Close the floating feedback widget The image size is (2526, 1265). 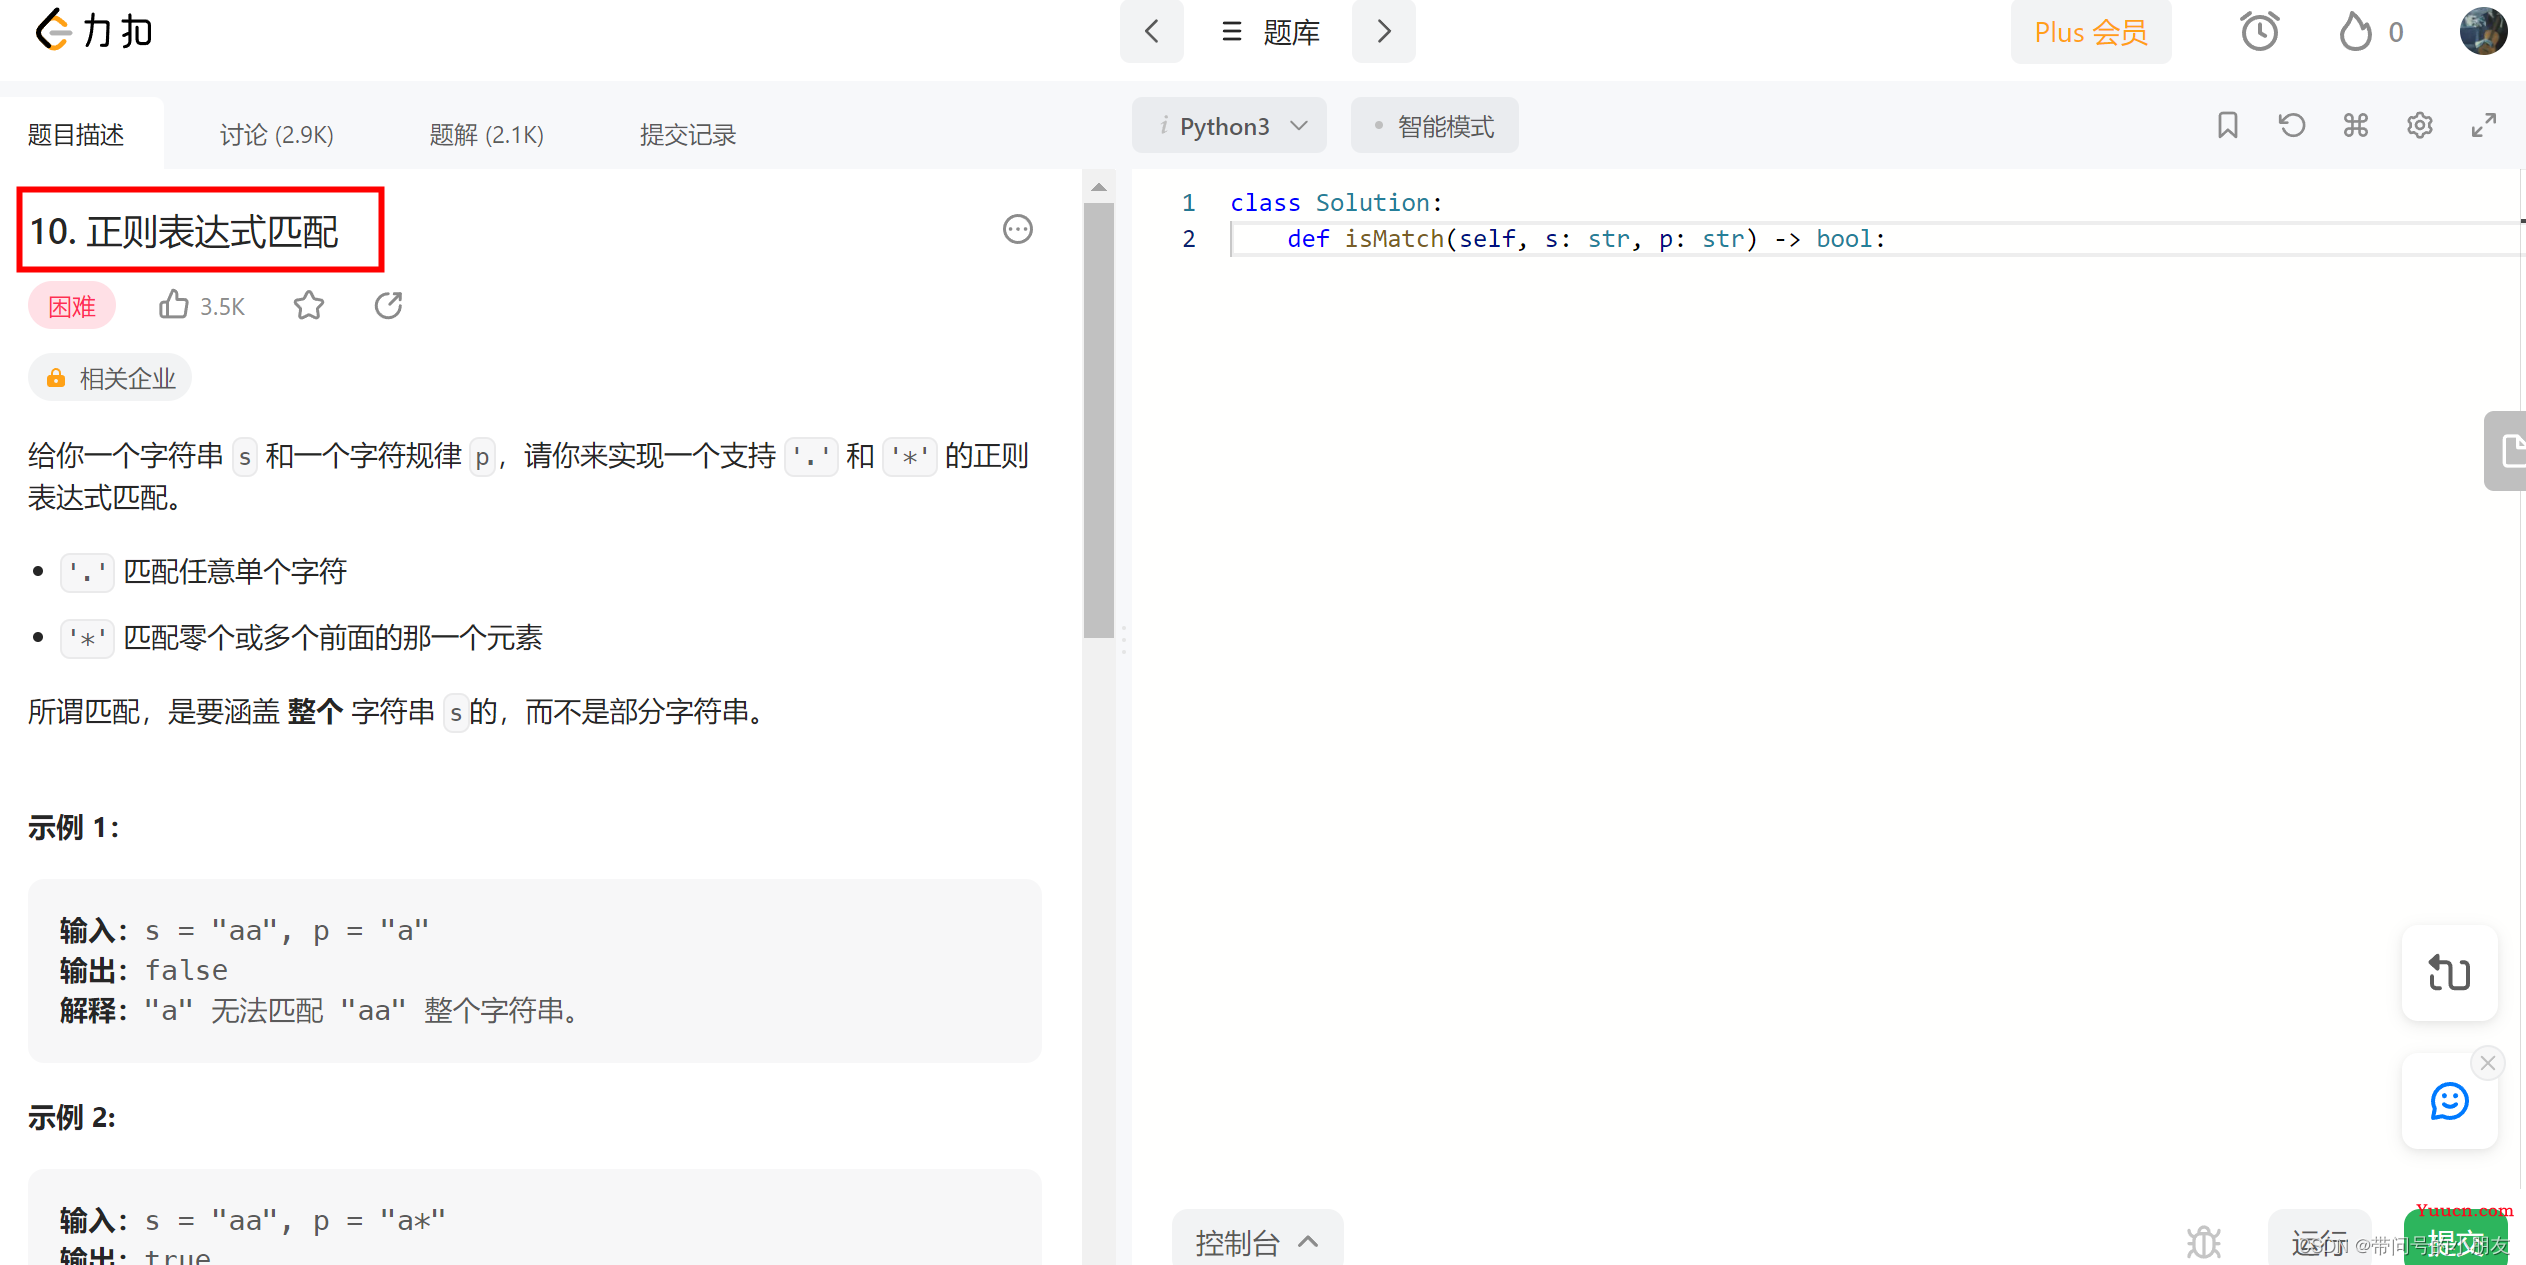(x=2488, y=1063)
